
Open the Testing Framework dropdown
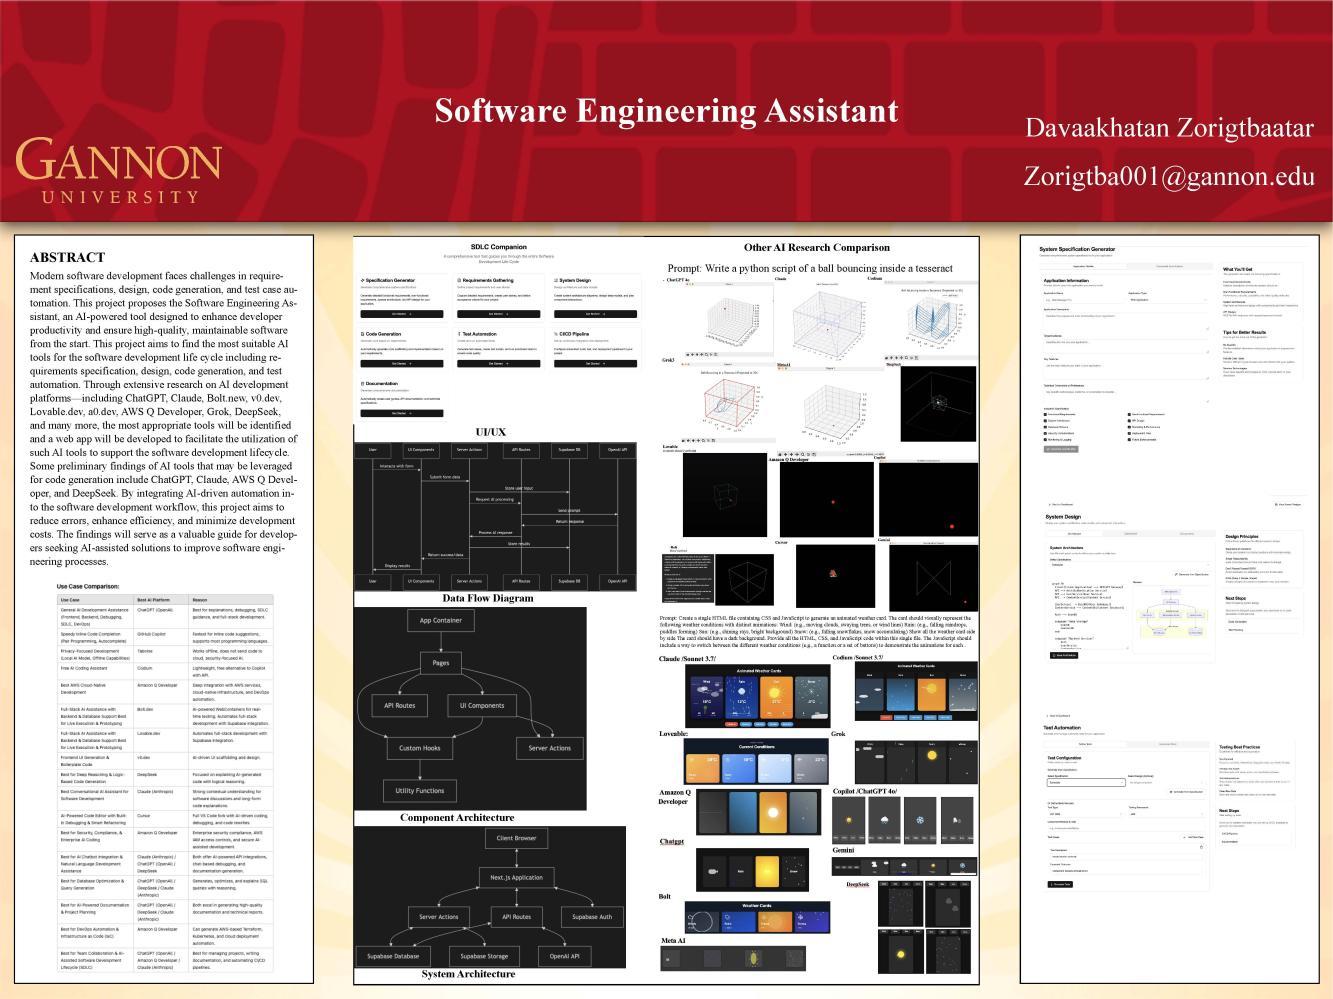[1166, 814]
